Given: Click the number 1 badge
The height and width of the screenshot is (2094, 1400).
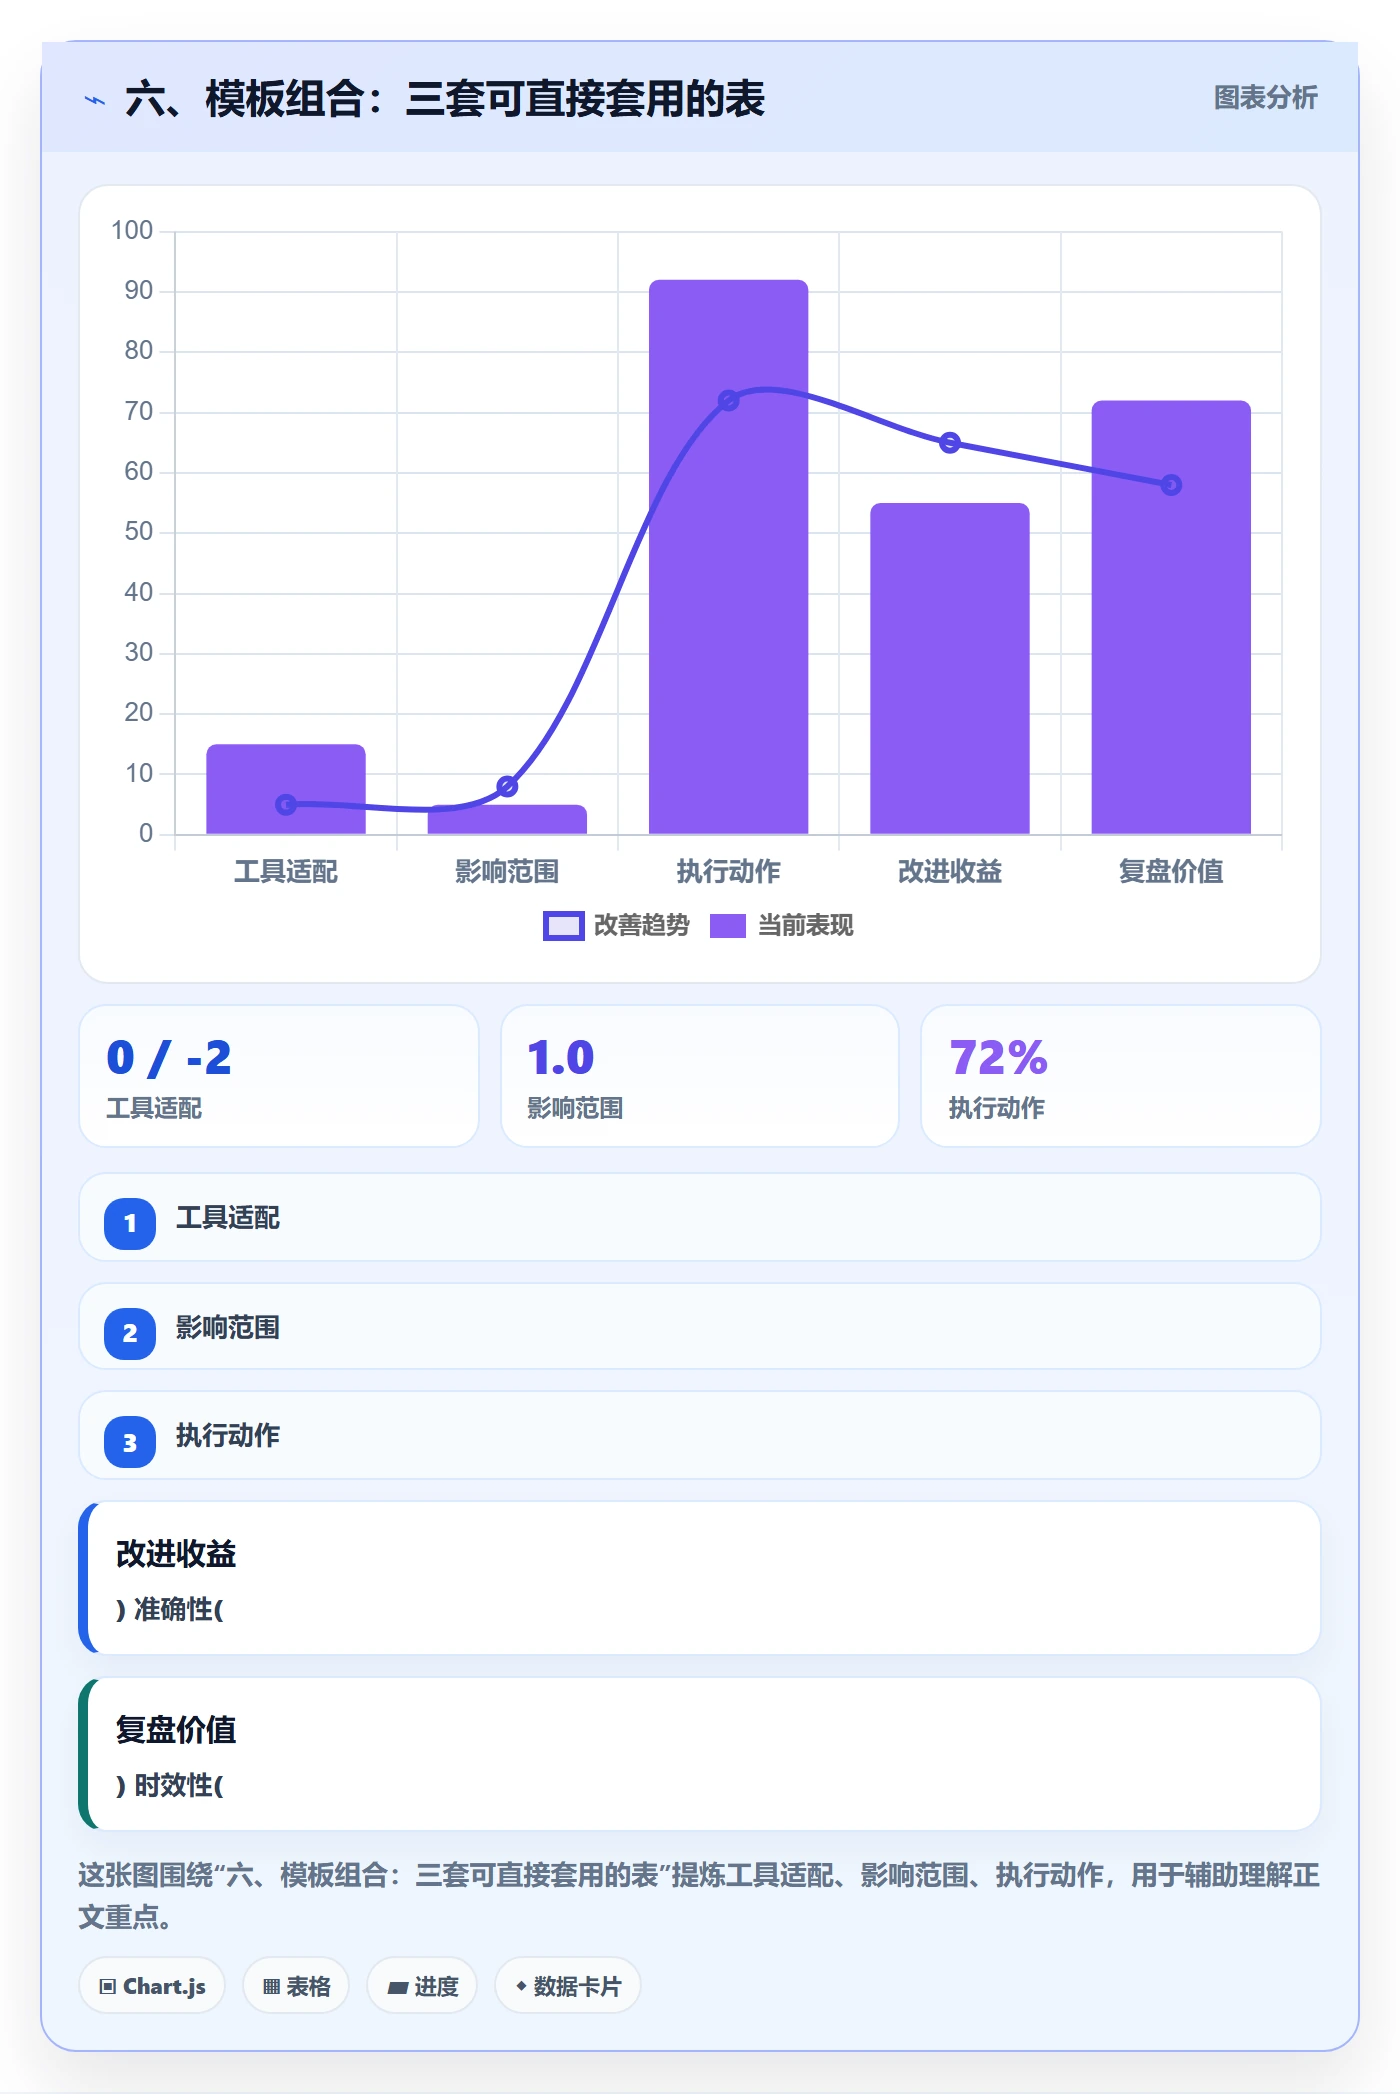Looking at the screenshot, I should tap(130, 1223).
